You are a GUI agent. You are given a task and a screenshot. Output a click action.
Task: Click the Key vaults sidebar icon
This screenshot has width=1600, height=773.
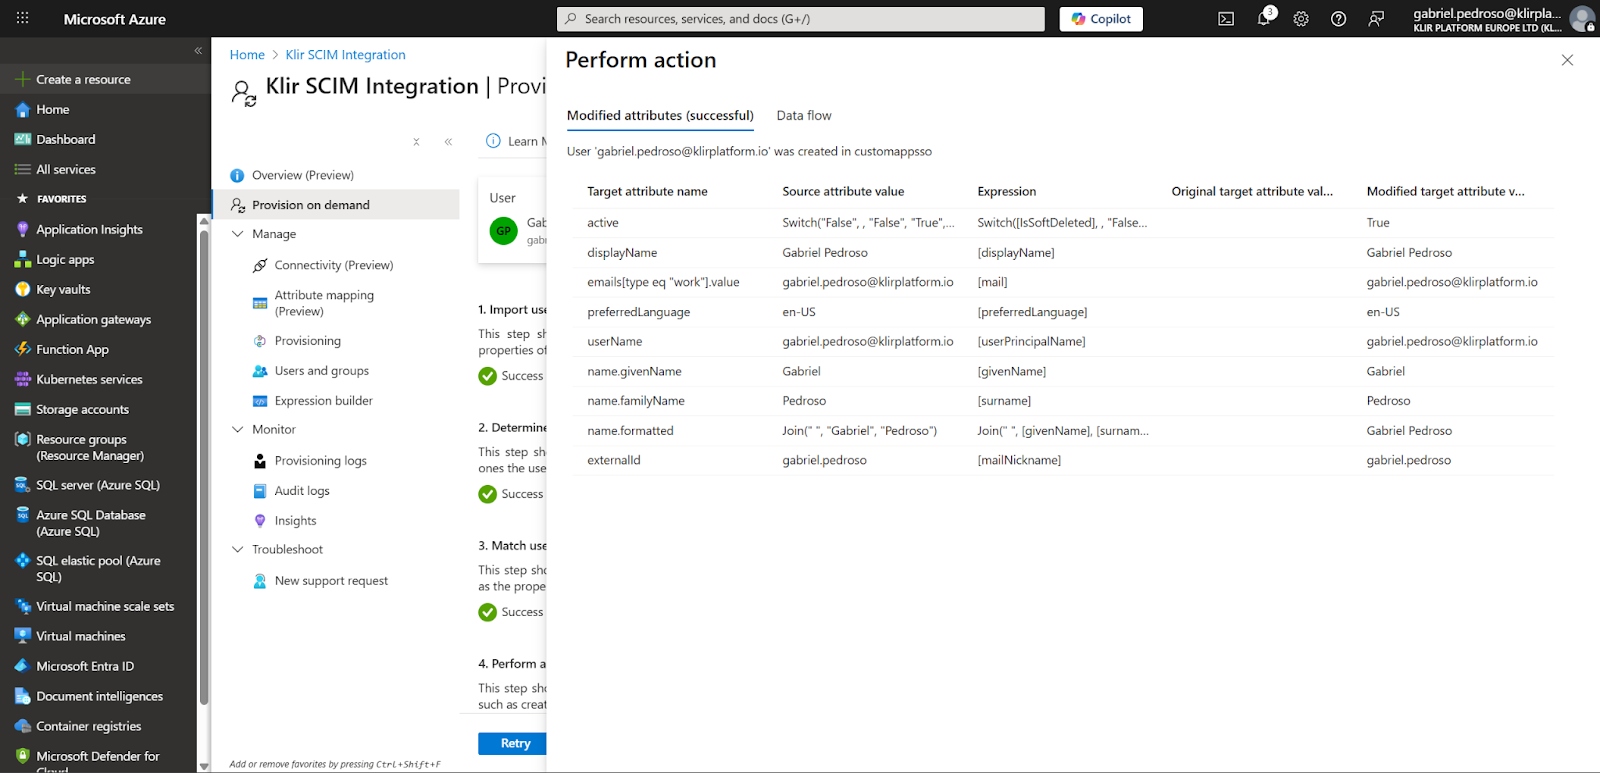[22, 290]
